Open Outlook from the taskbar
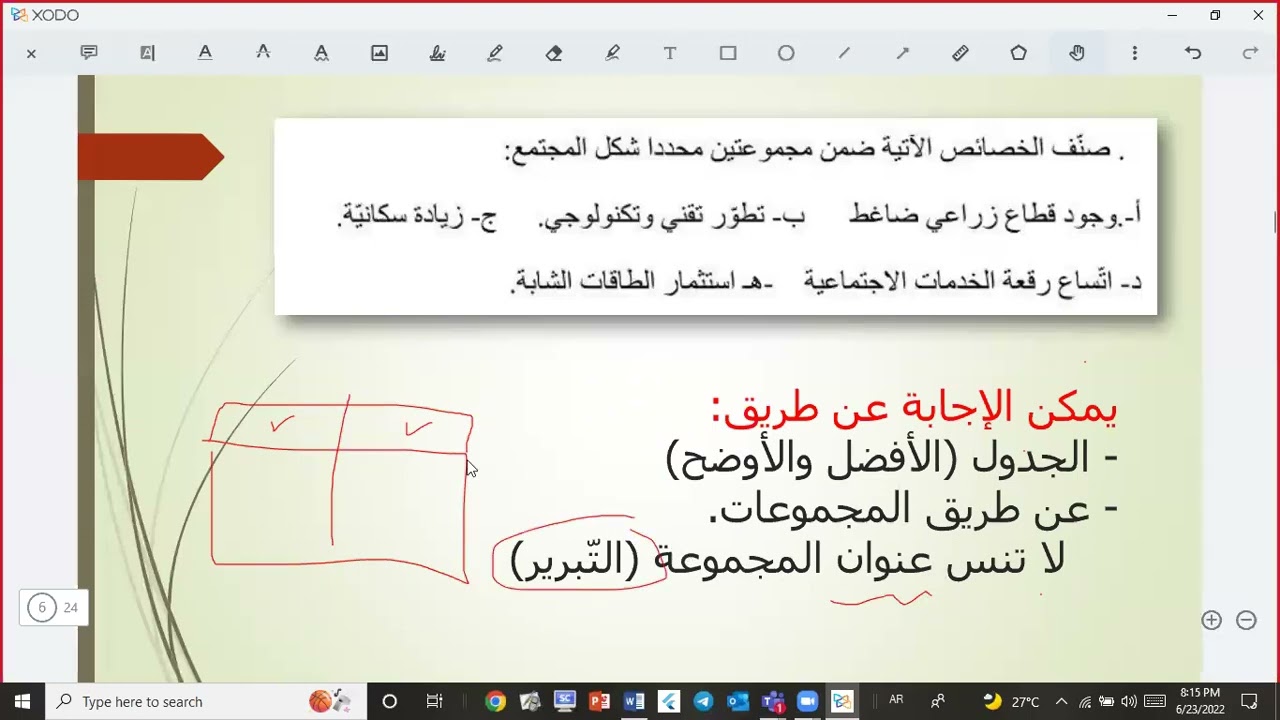 (x=738, y=701)
